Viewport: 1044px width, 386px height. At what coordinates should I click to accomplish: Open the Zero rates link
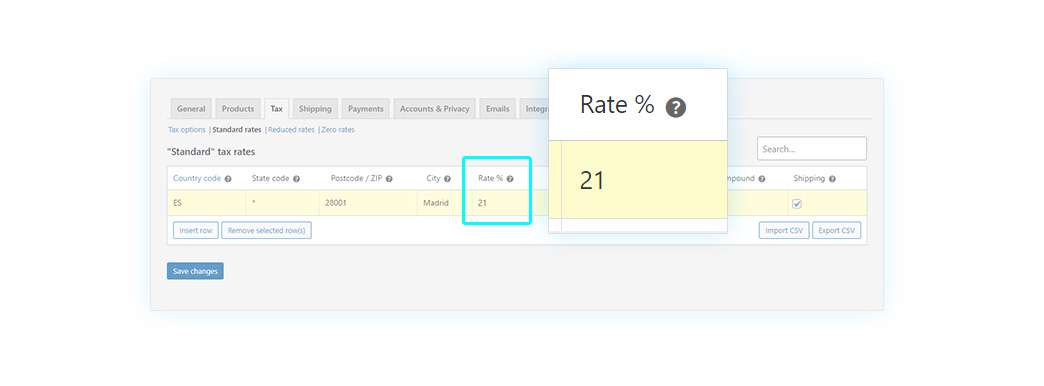click(x=338, y=130)
